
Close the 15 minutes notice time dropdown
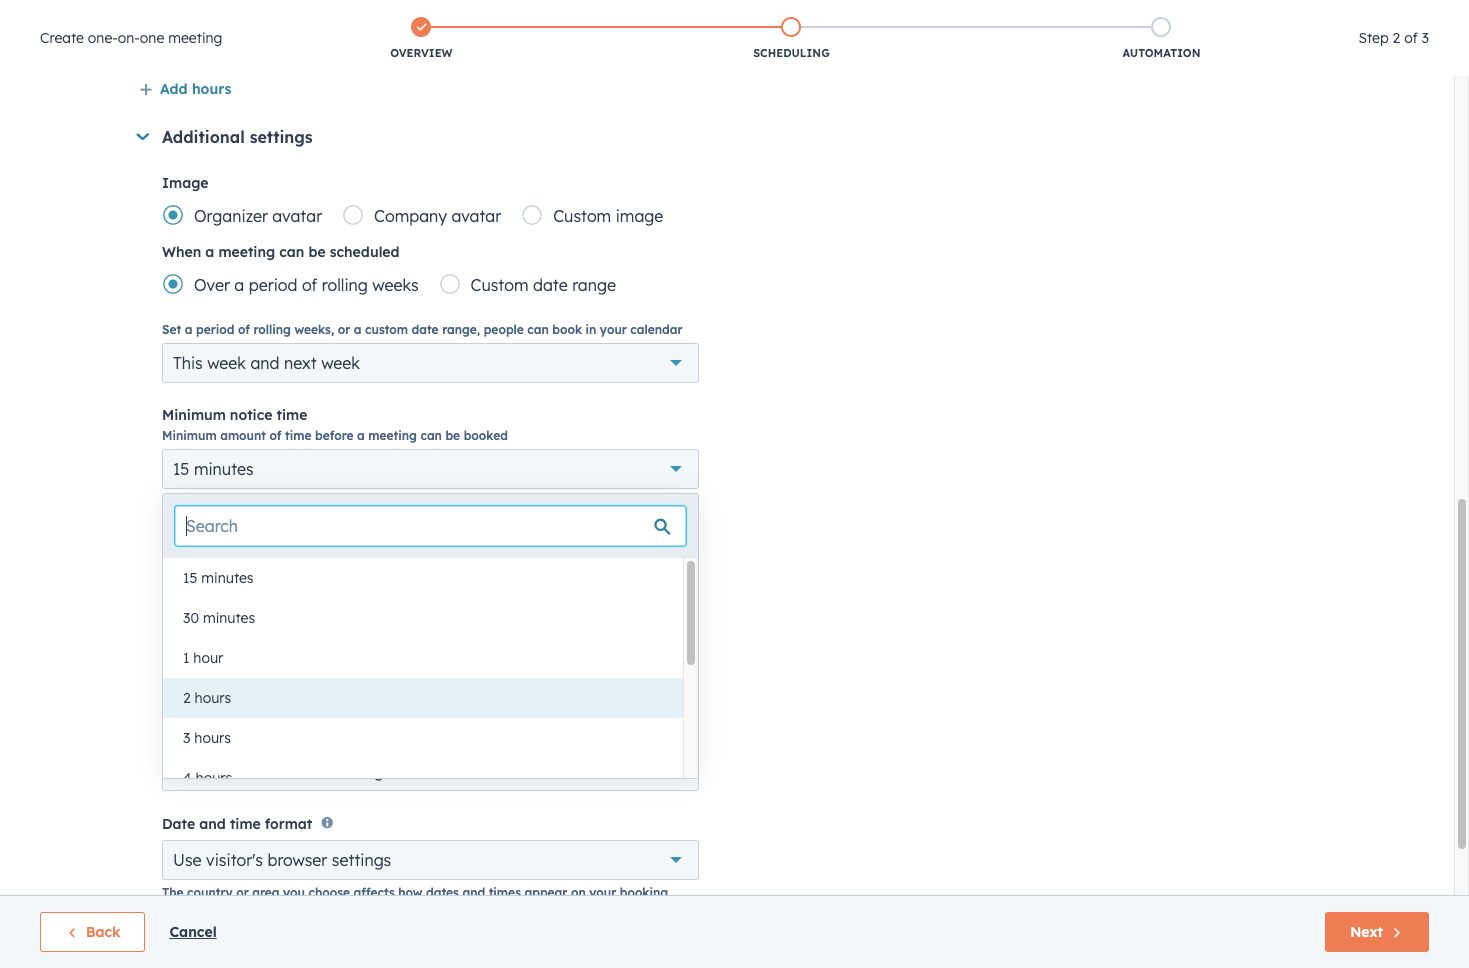pyautogui.click(x=430, y=469)
